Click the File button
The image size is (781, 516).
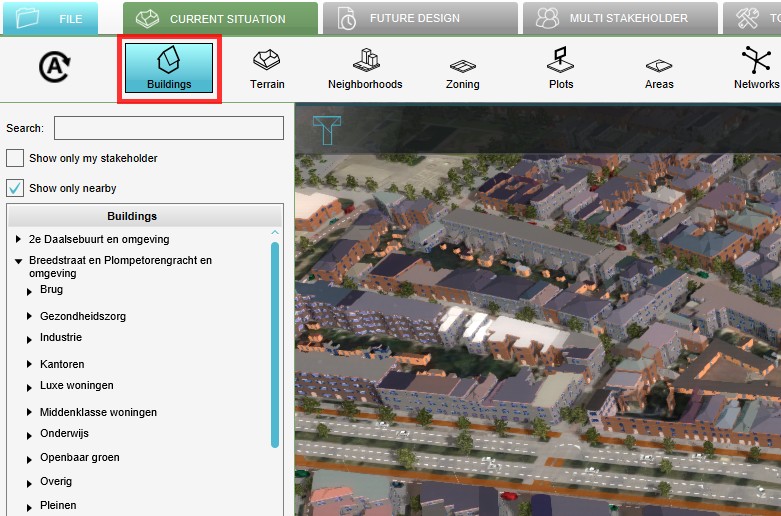50,18
